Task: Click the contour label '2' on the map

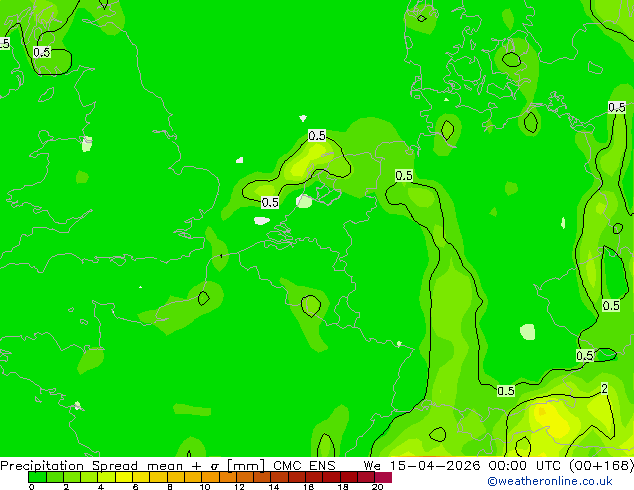Action: [604, 389]
